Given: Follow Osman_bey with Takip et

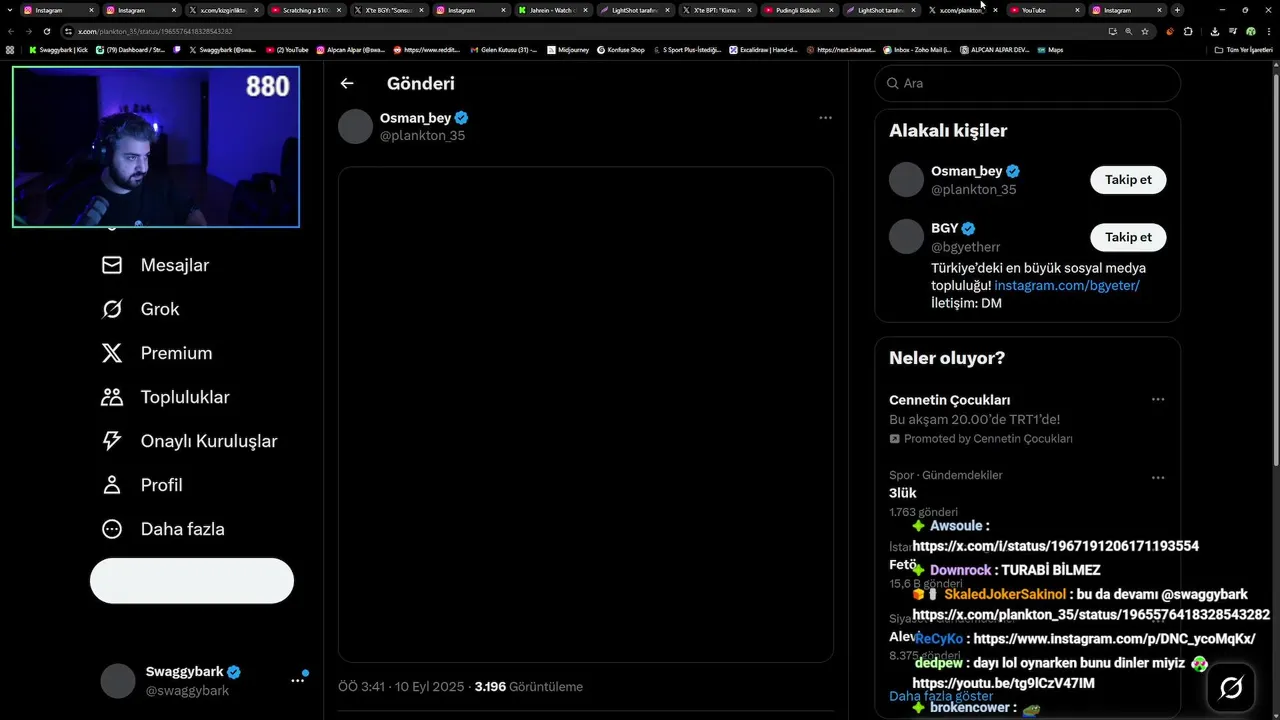Looking at the screenshot, I should point(1128,180).
